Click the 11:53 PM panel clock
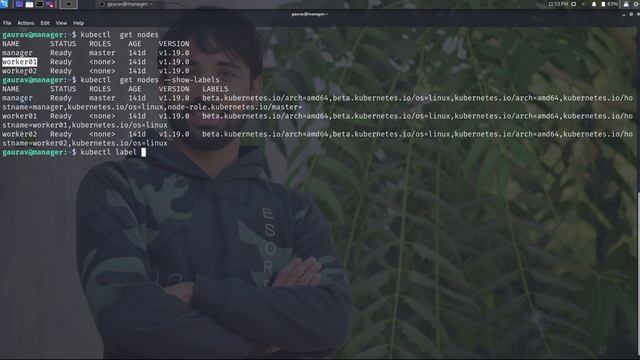Image resolution: width=640 pixels, height=360 pixels. click(x=558, y=4)
